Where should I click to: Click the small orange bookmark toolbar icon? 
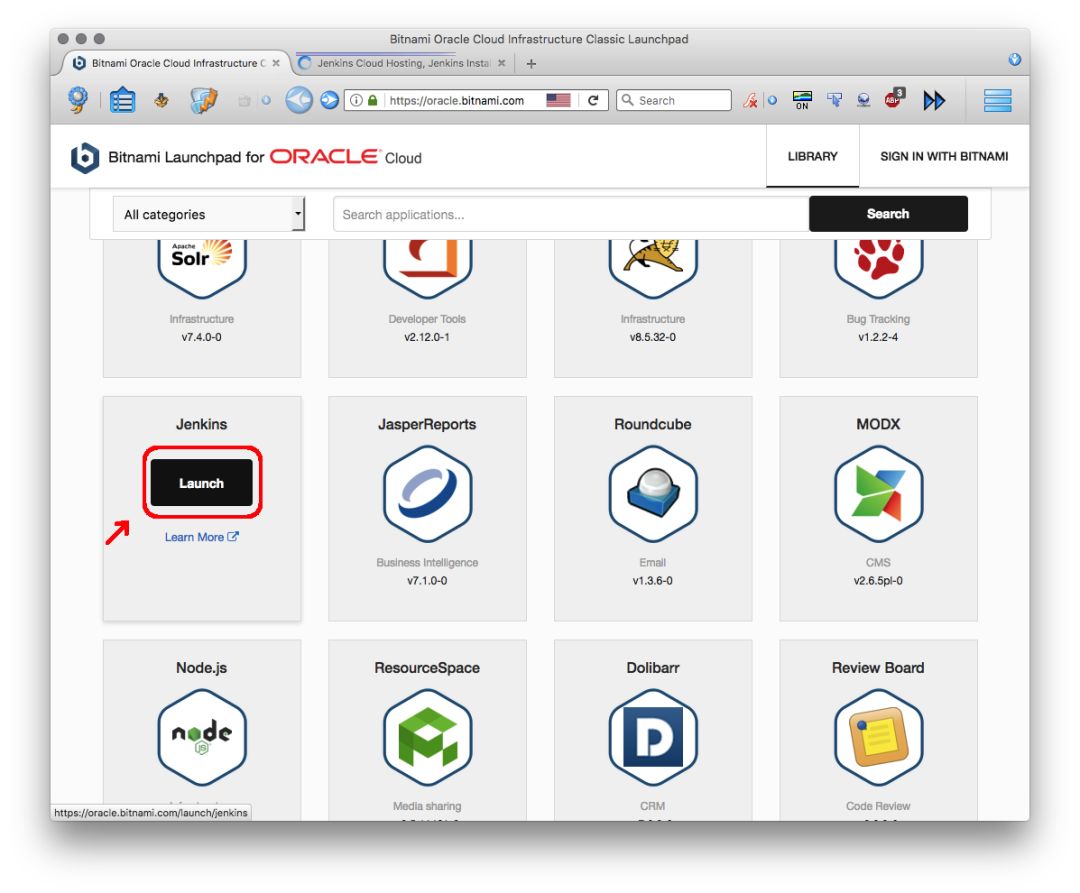pyautogui.click(x=162, y=101)
